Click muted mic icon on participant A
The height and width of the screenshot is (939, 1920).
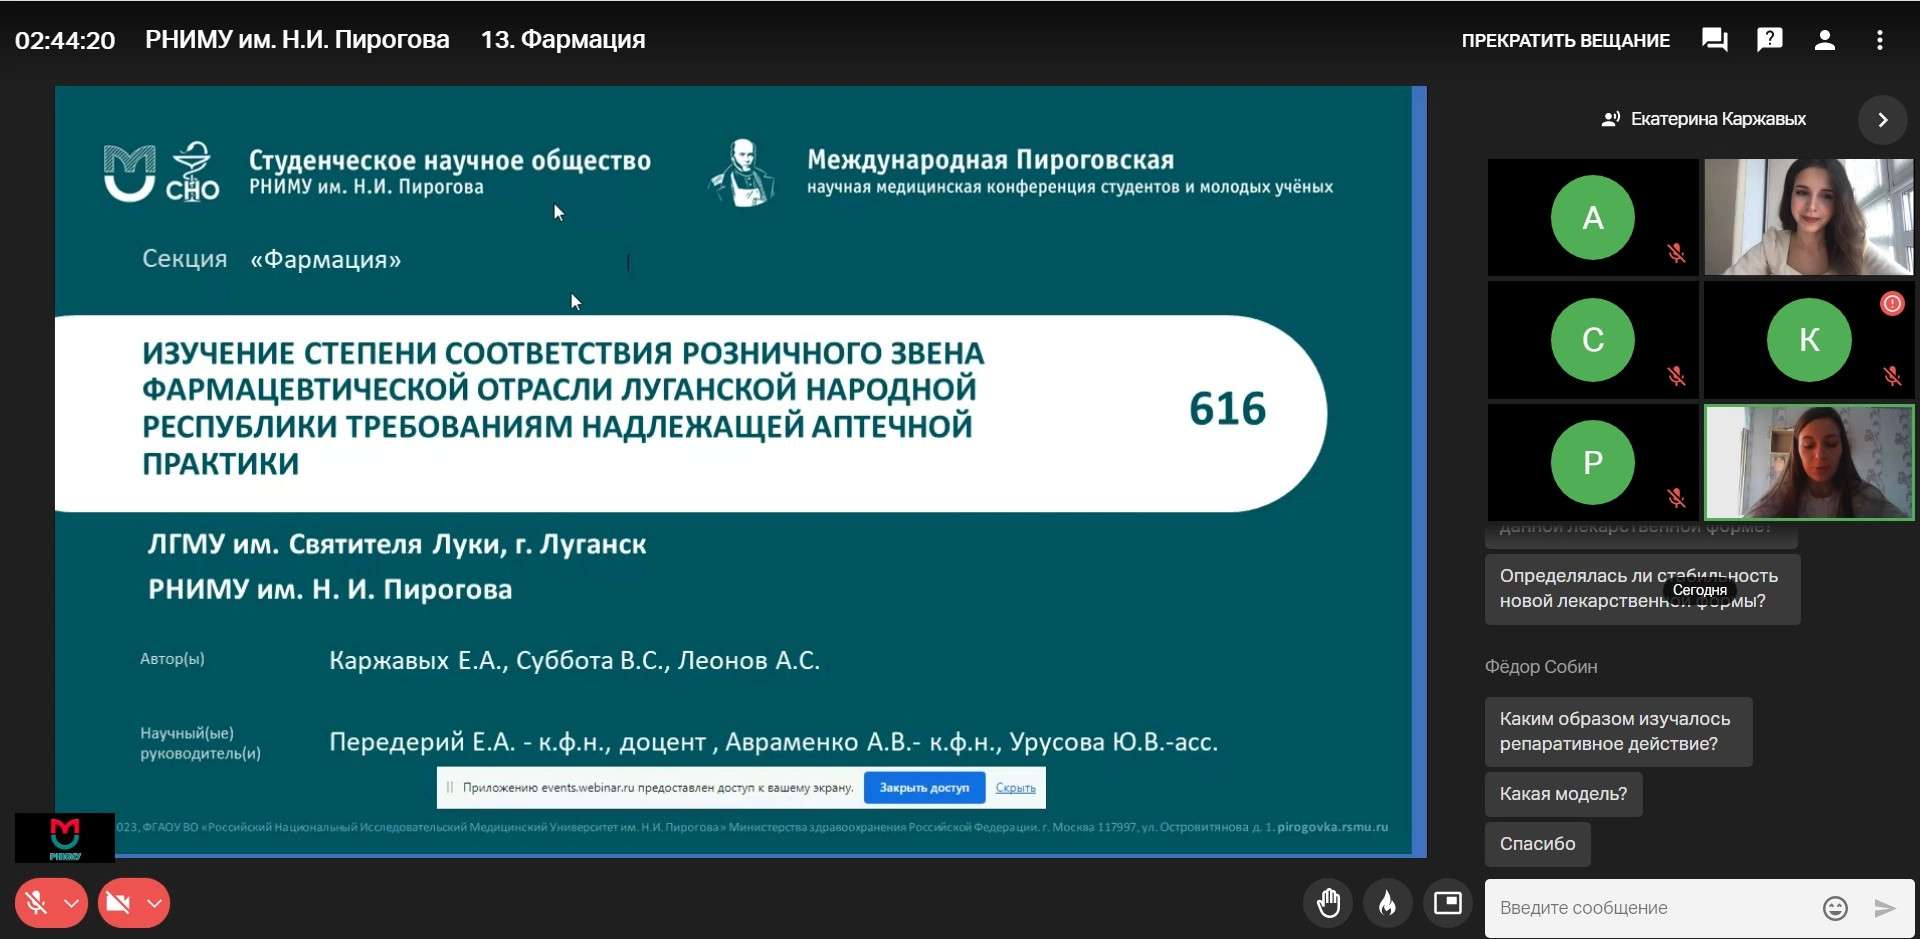1677,254
